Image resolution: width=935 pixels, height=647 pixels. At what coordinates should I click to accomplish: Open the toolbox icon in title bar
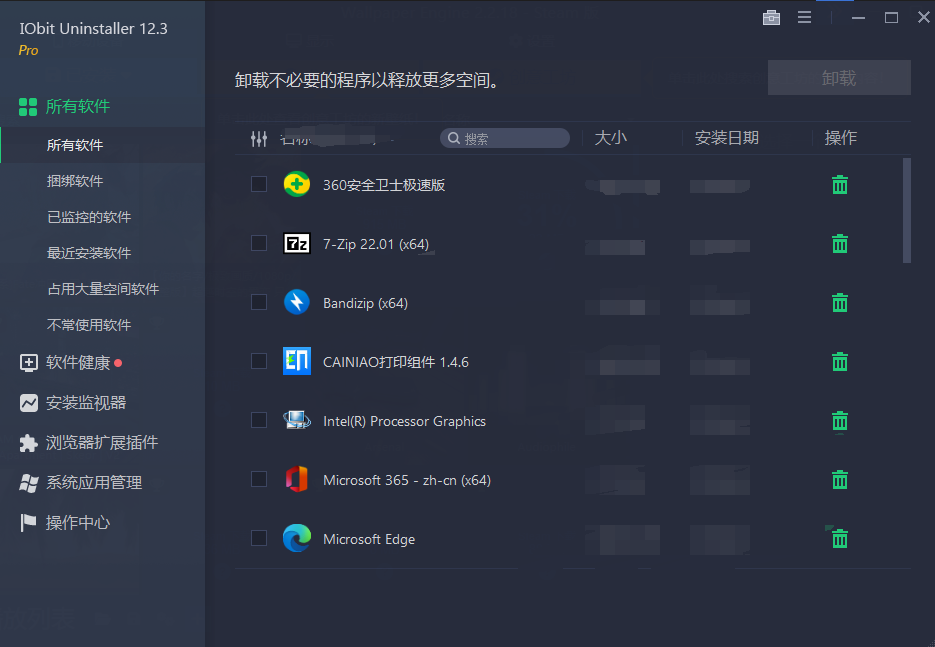(x=771, y=17)
